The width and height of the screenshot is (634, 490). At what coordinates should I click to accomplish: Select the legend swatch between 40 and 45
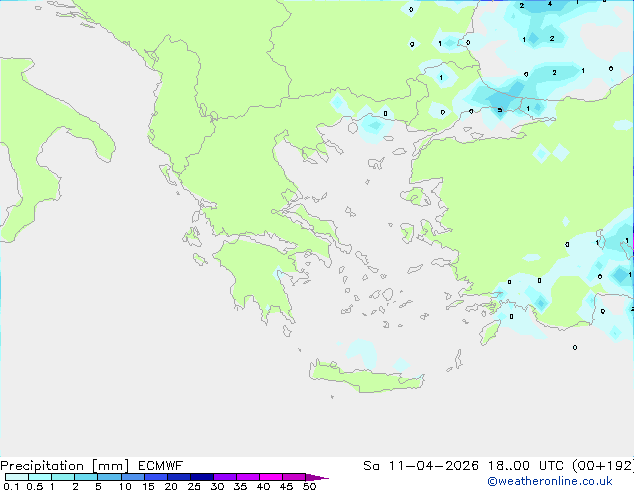pyautogui.click(x=271, y=477)
